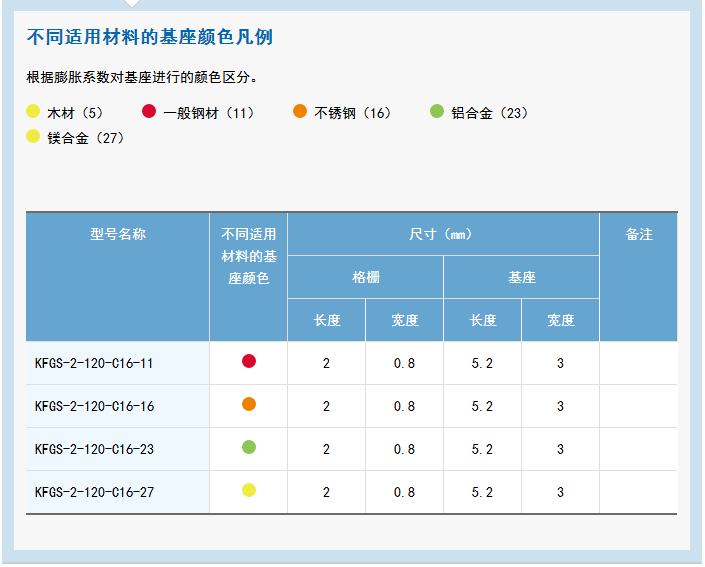705x567 pixels.
Task: Click the 型号名称 column header
Action: tap(118, 277)
